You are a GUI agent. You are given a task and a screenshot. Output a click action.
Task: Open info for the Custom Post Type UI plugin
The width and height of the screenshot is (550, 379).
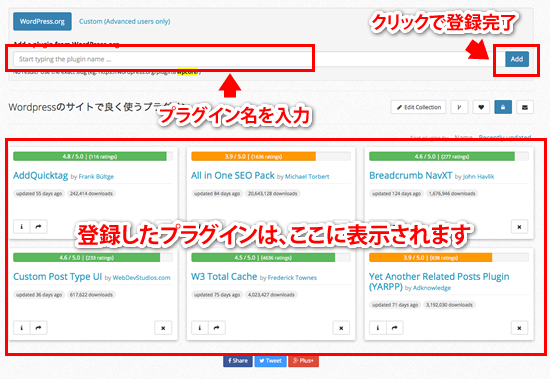point(21,328)
